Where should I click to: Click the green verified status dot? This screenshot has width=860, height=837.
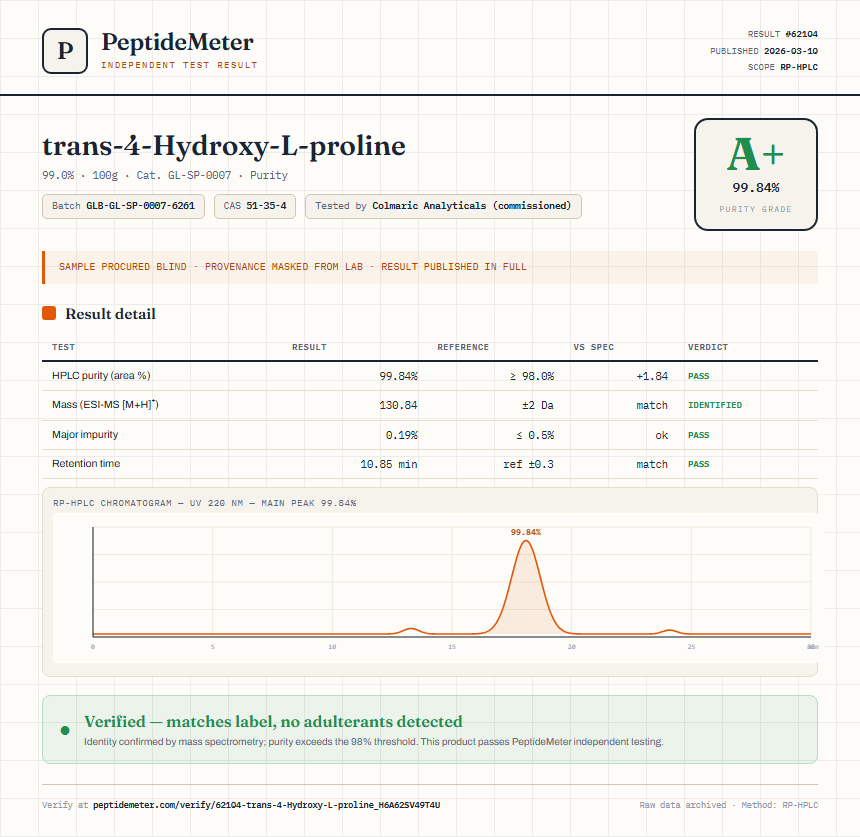65,730
